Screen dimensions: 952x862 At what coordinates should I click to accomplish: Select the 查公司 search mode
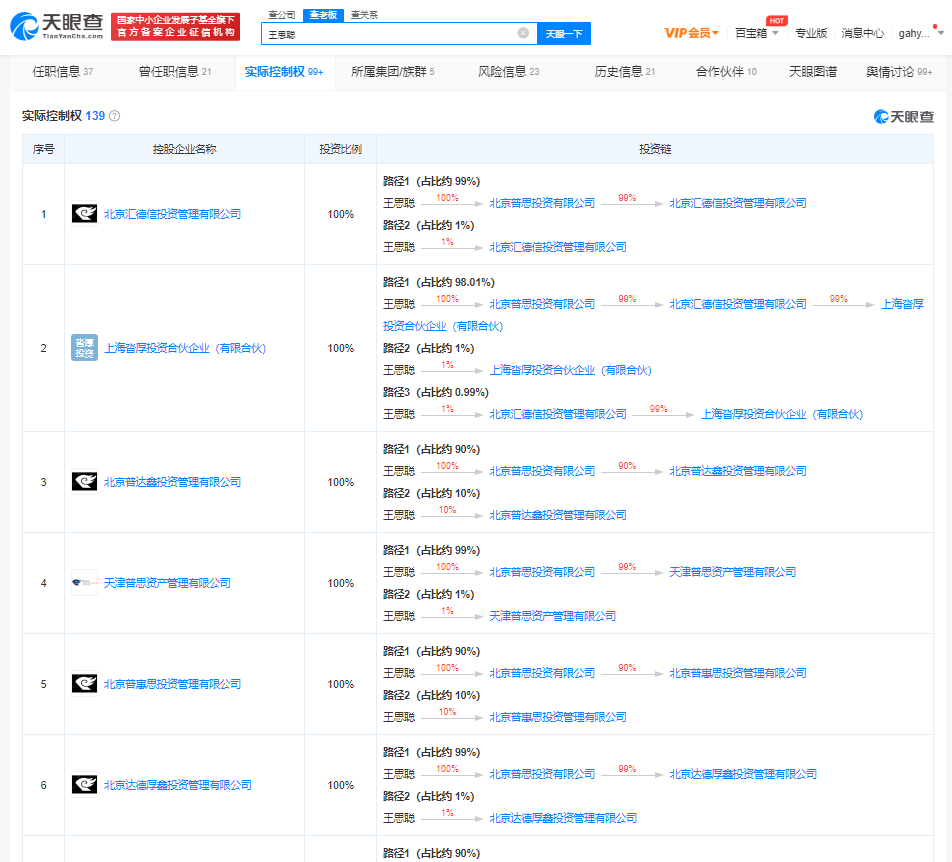click(x=281, y=15)
